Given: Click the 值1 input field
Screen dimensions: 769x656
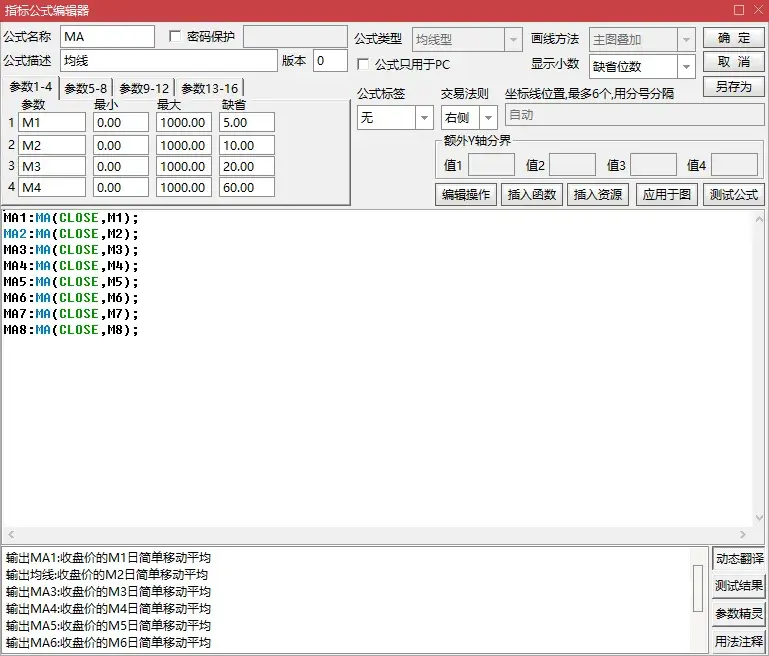Looking at the screenshot, I should 491,165.
